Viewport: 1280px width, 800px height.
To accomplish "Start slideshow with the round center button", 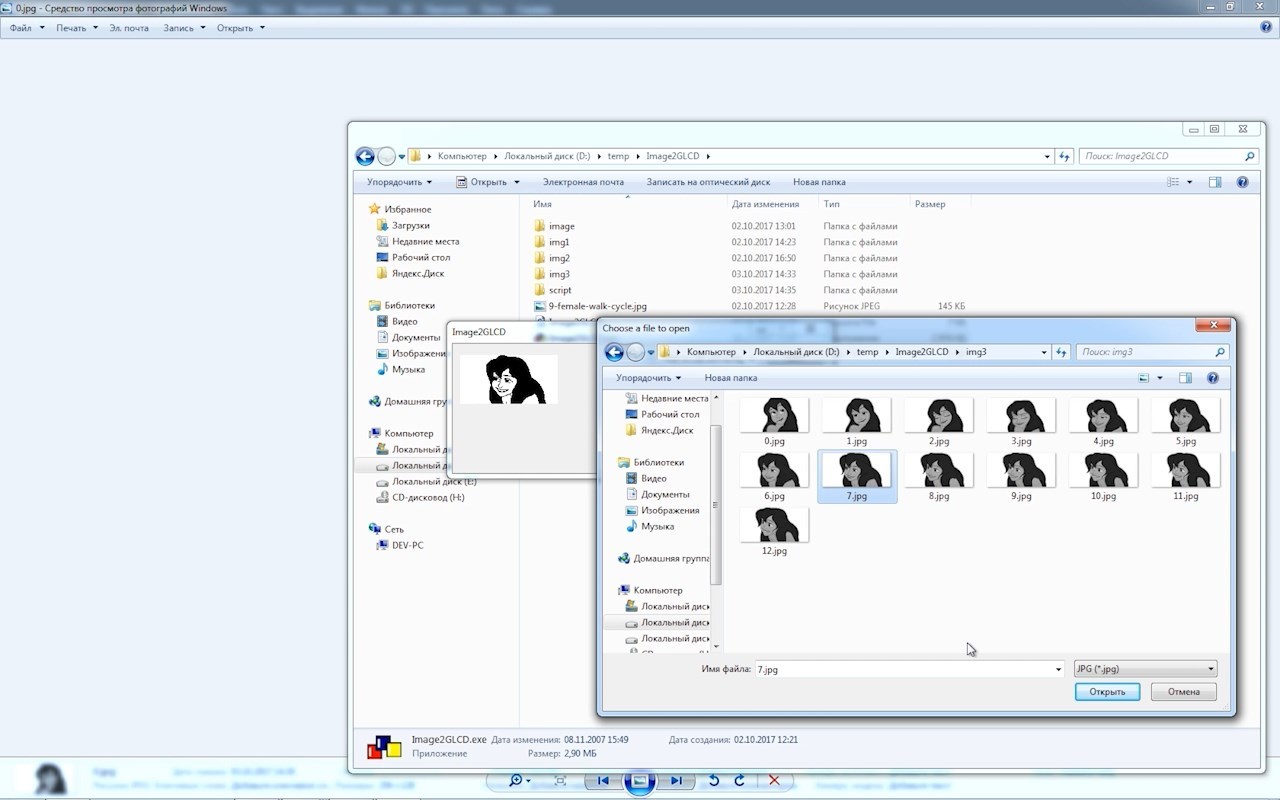I will [x=640, y=781].
